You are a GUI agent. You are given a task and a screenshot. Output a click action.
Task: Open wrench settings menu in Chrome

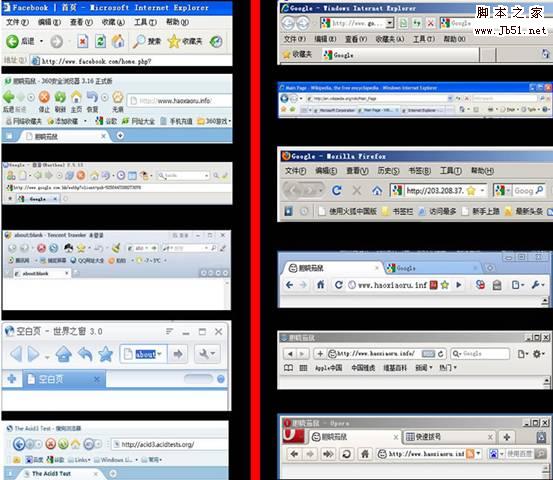538,284
